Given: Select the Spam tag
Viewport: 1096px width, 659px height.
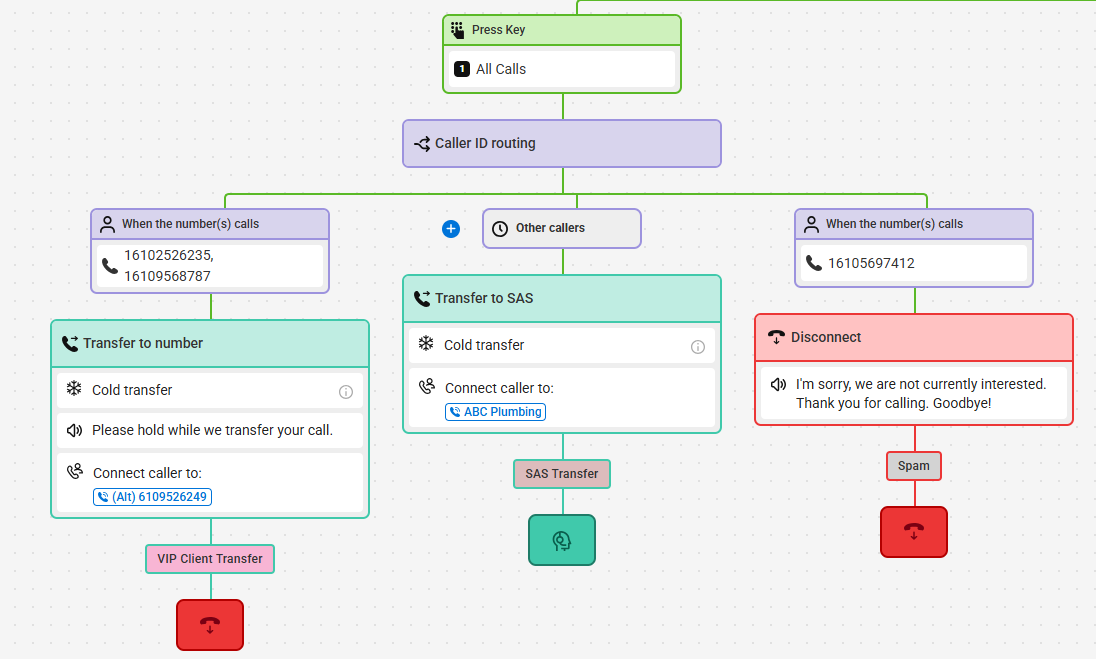Looking at the screenshot, I should coord(914,466).
